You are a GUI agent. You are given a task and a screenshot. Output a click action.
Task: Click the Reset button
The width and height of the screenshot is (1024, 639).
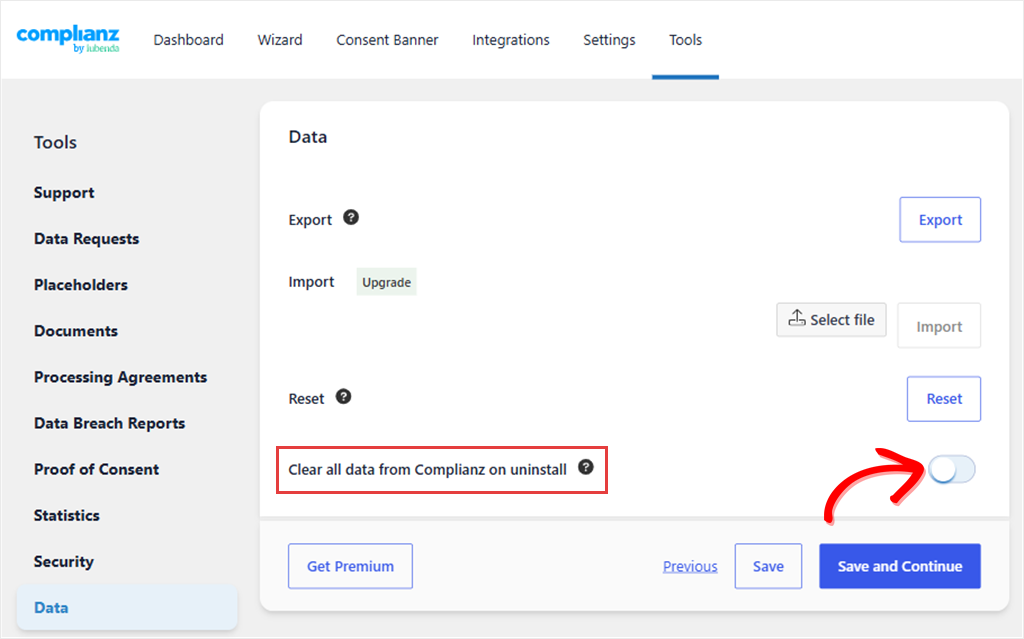944,399
